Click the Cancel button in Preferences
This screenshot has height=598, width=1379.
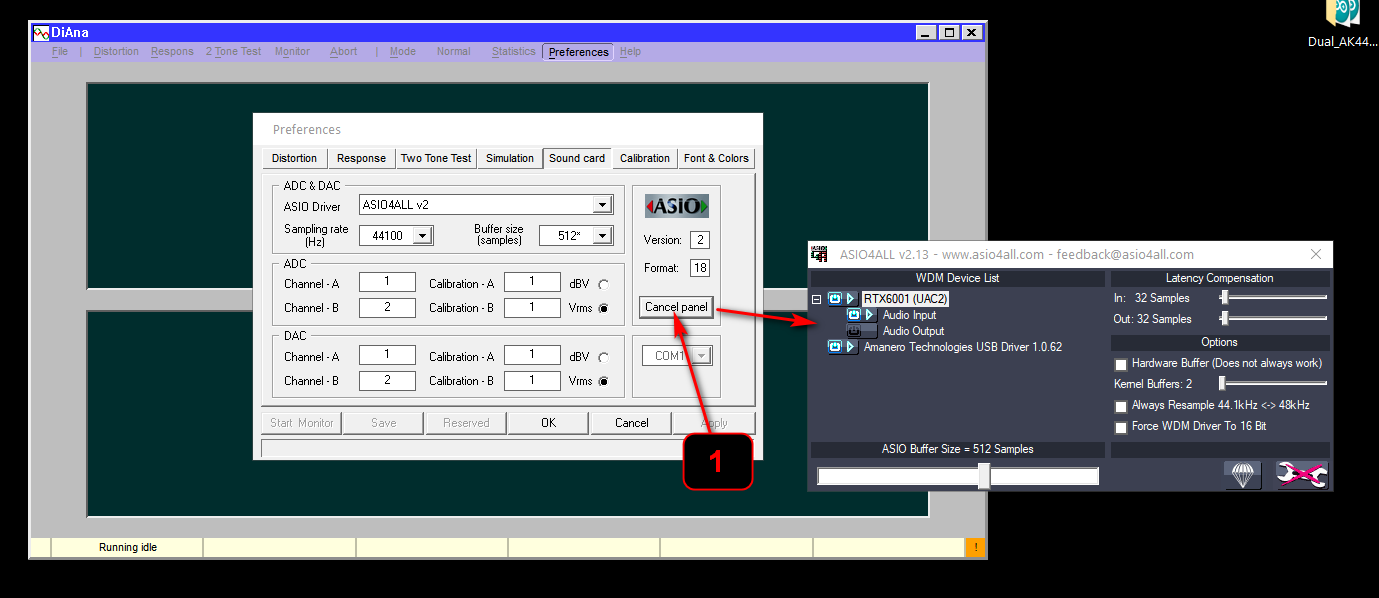tap(631, 423)
